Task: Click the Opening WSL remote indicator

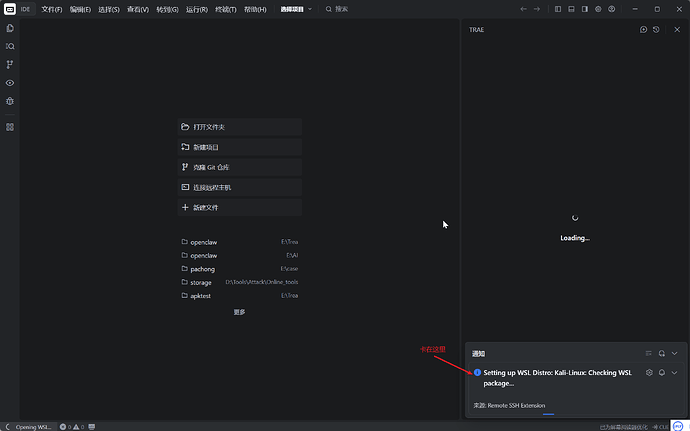Action: point(28,427)
